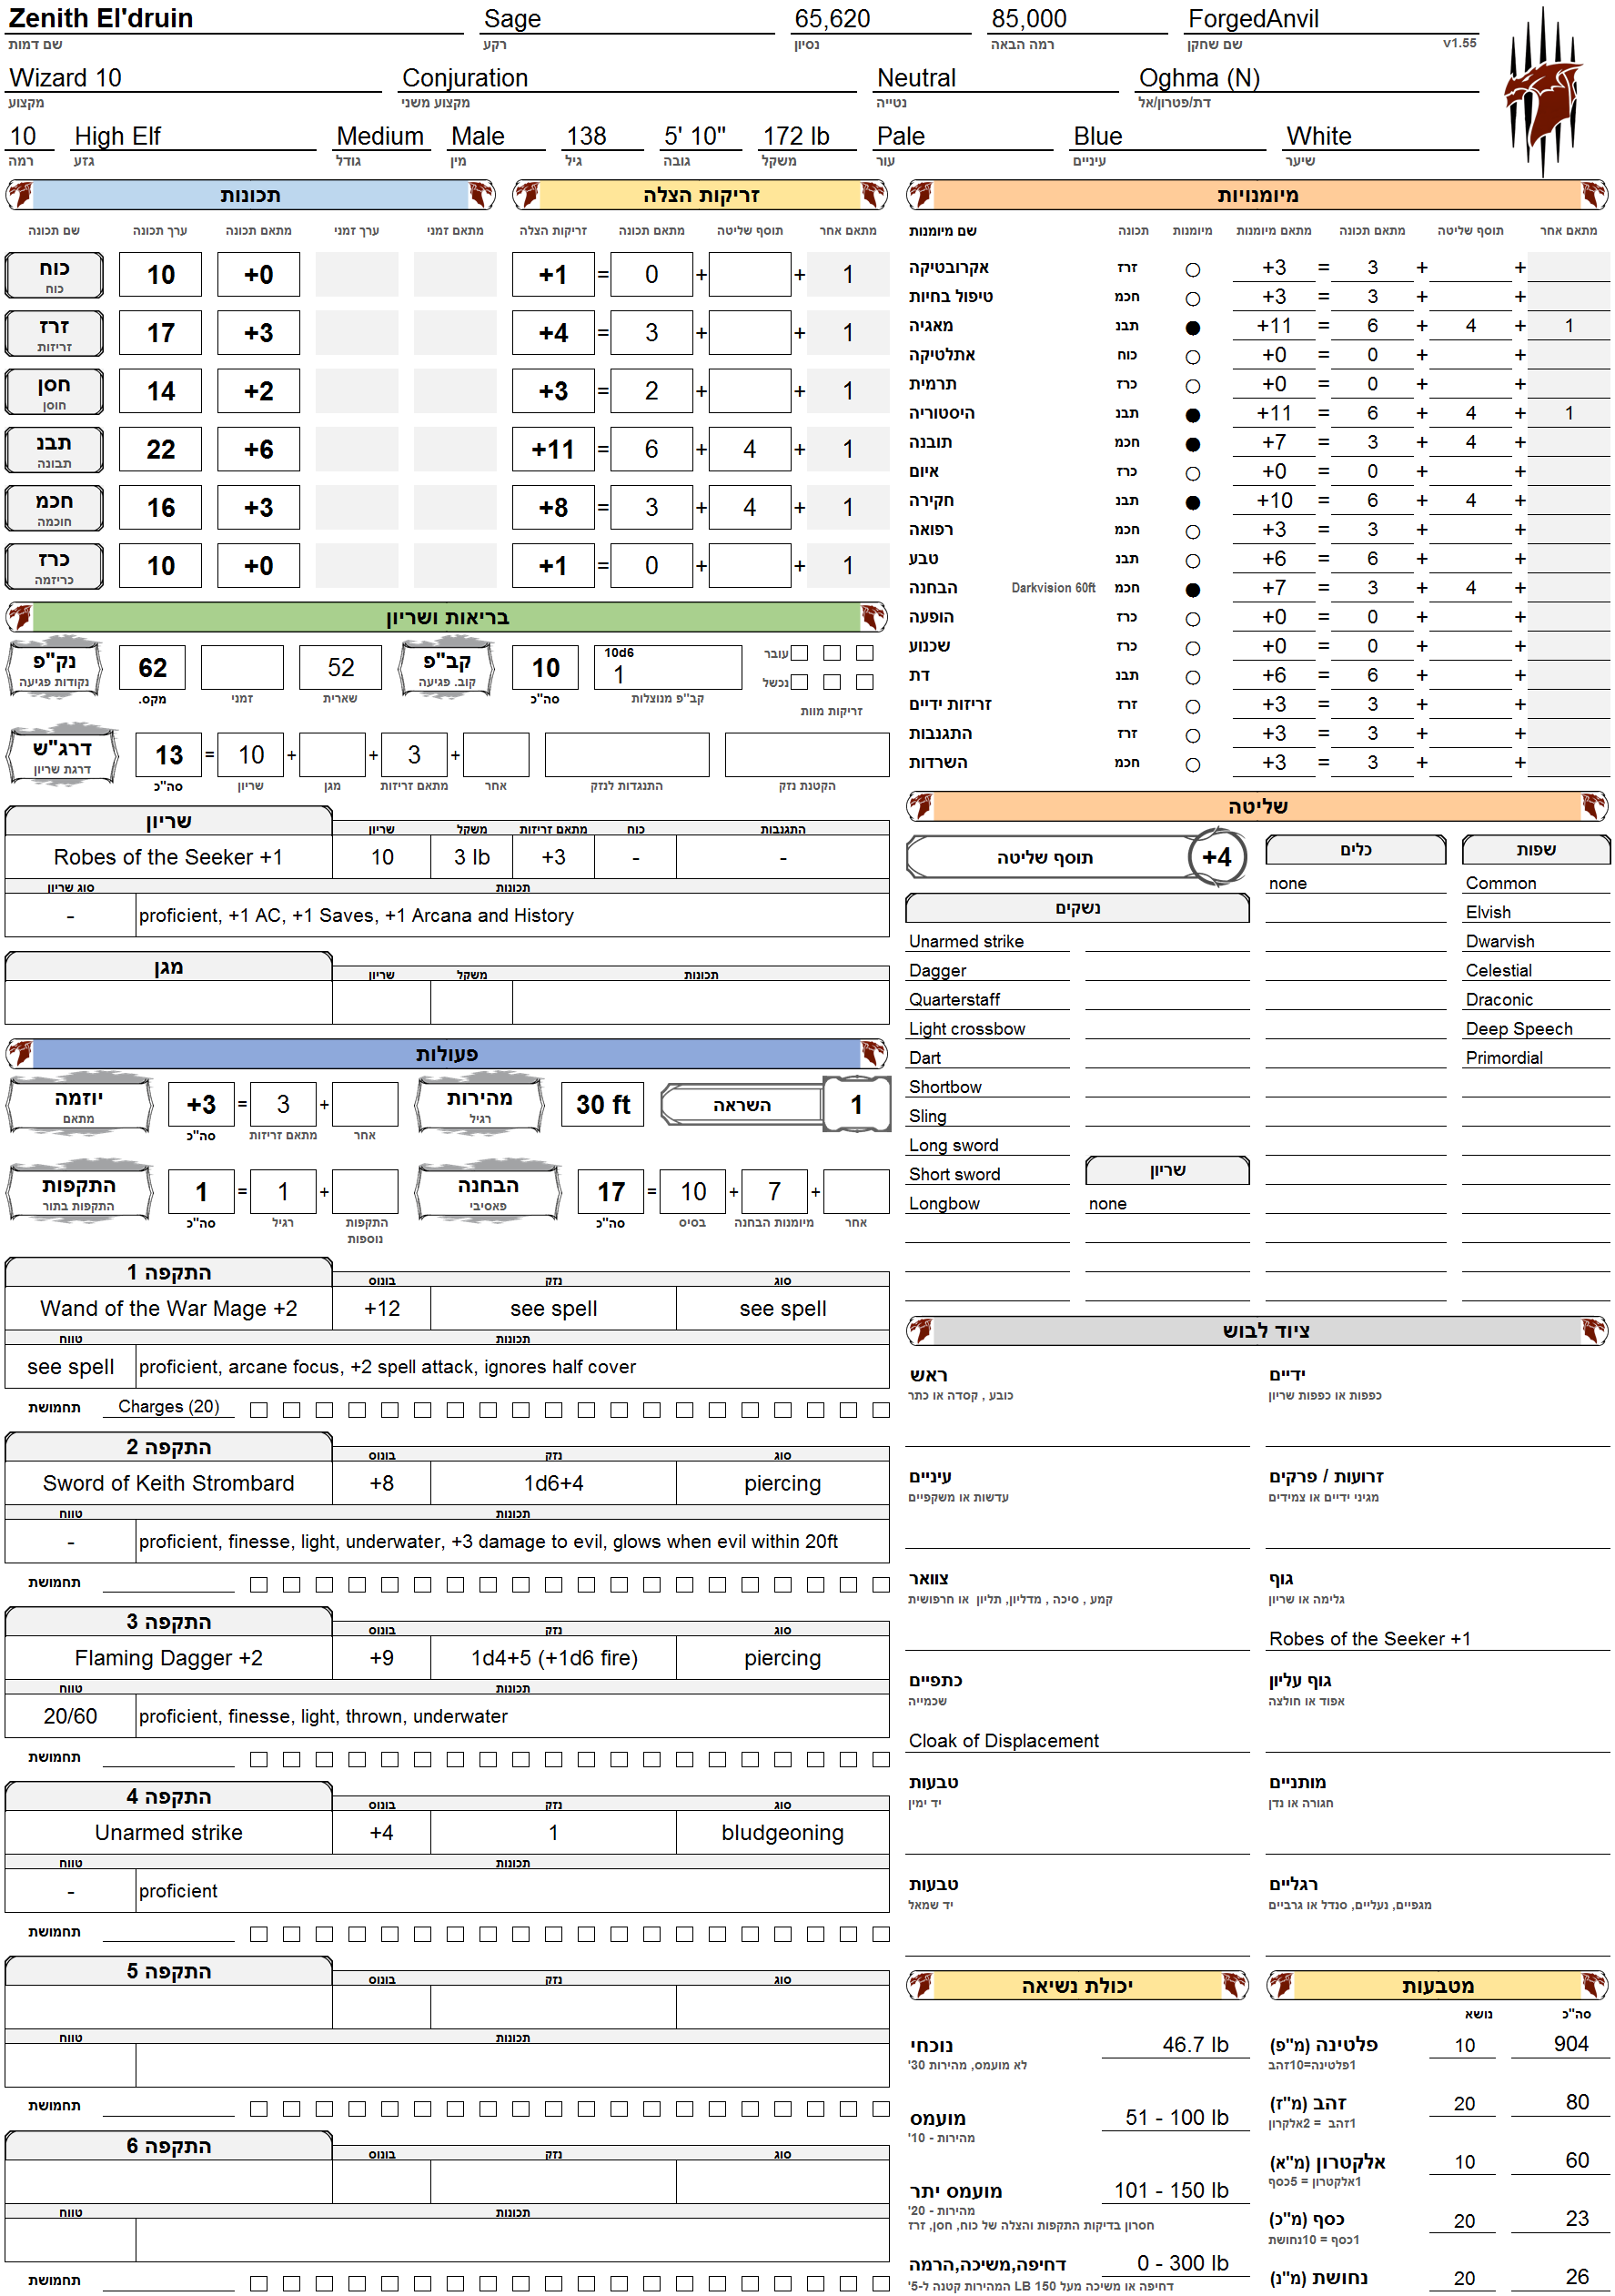Select the 10d6 hit dice field

point(668,668)
